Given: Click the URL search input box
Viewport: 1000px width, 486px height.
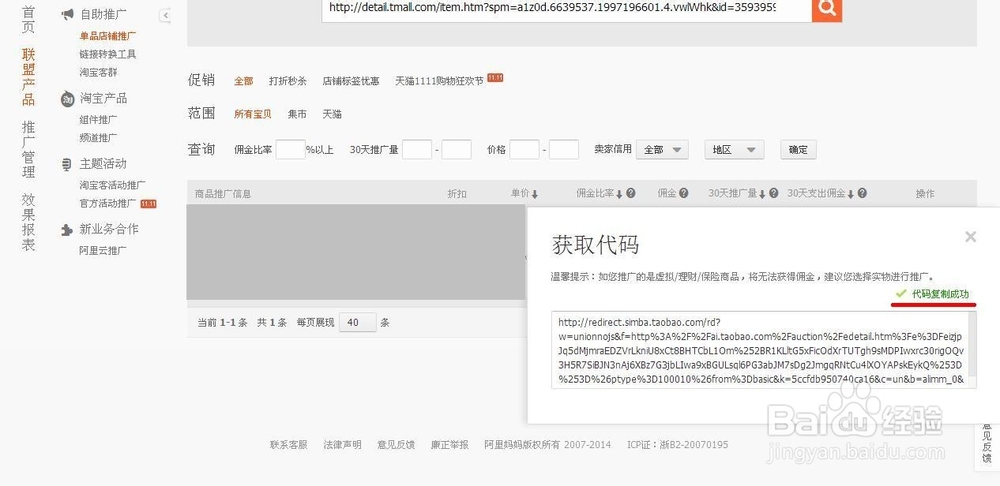Looking at the screenshot, I should pos(566,9).
